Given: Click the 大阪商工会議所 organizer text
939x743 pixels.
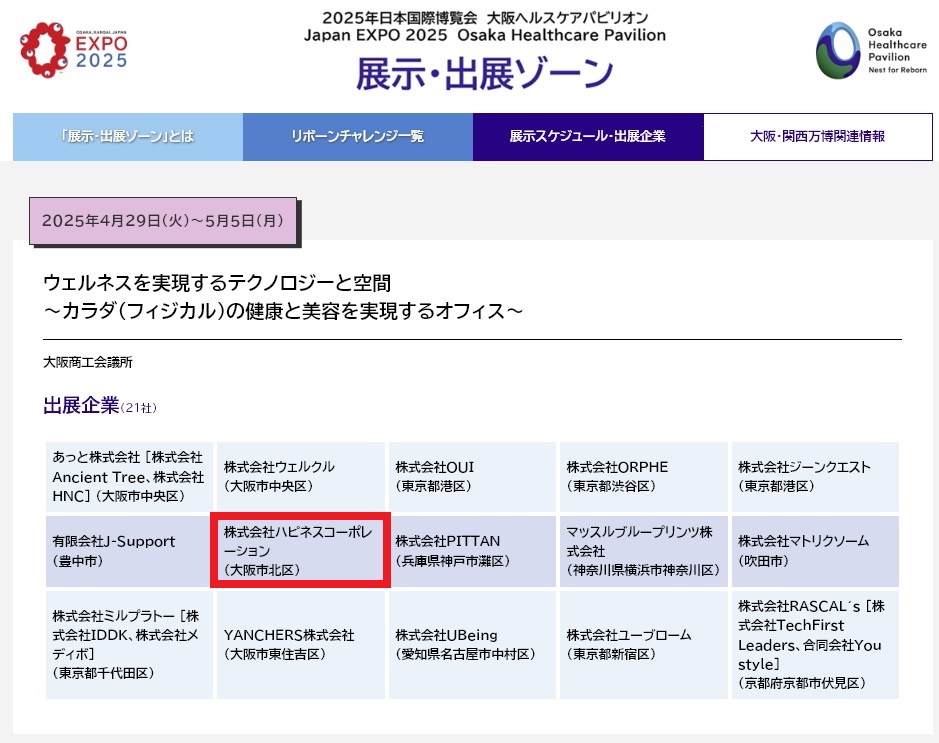Looking at the screenshot, I should tap(88, 362).
